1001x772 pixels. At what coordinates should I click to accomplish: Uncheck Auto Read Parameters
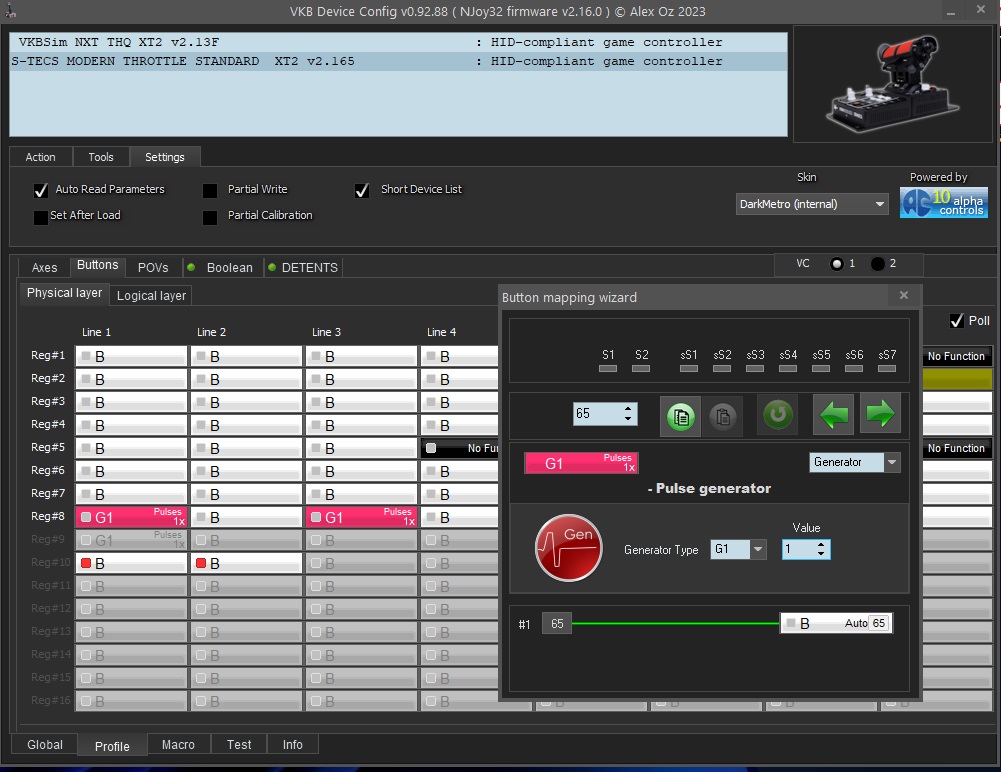(41, 190)
